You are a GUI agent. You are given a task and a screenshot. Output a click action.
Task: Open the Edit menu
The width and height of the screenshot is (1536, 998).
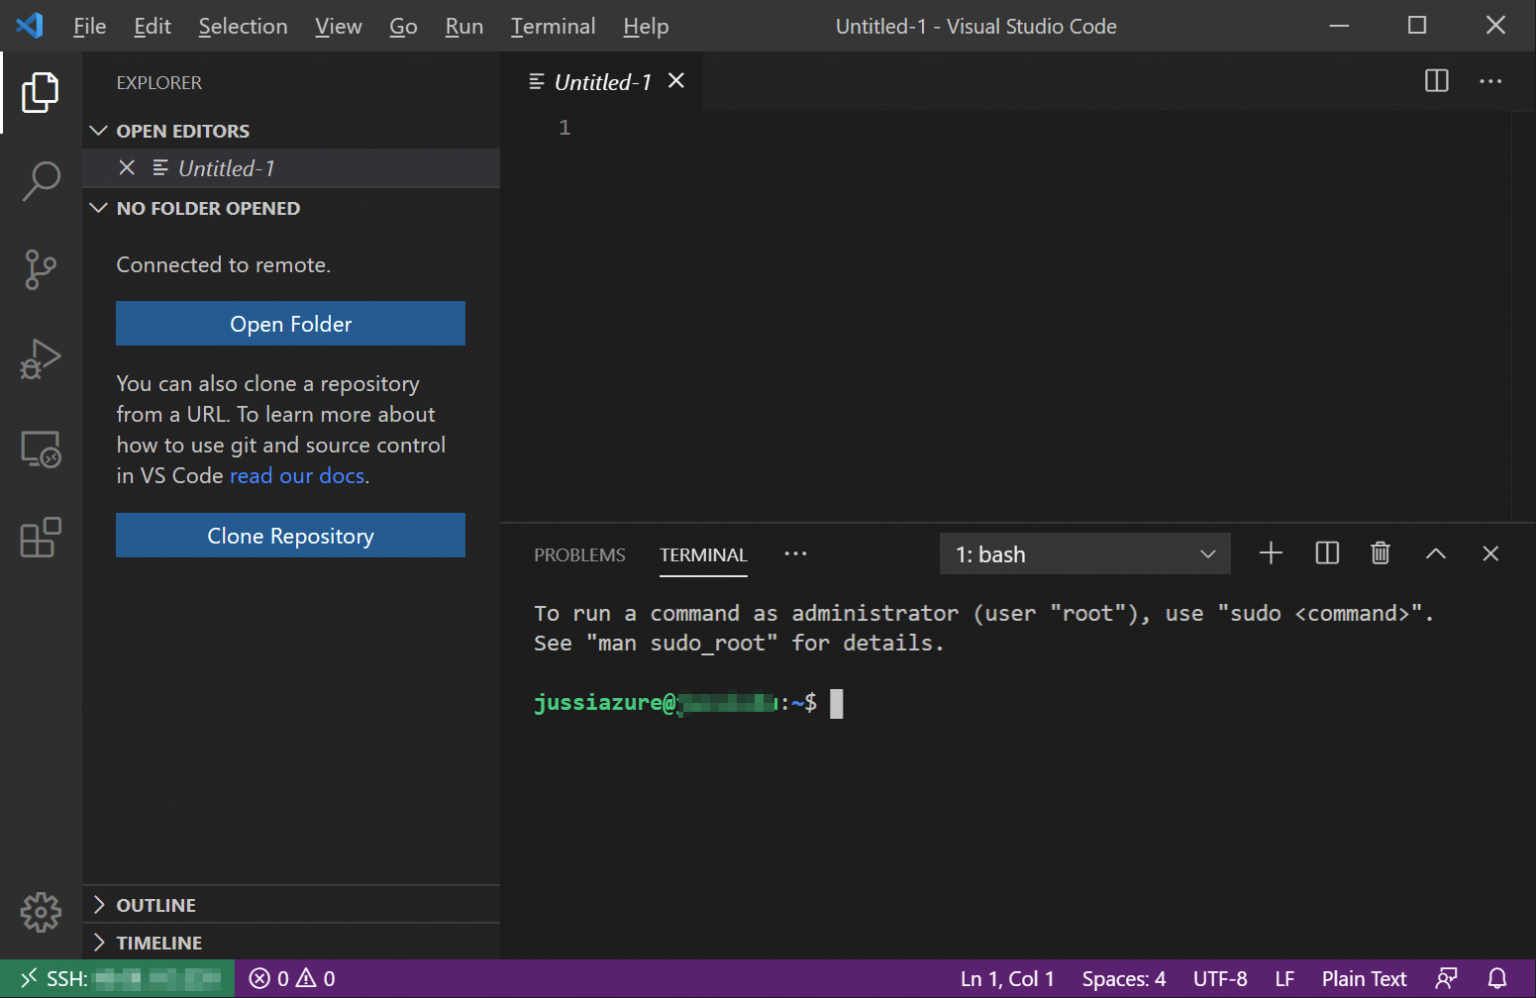pos(152,26)
